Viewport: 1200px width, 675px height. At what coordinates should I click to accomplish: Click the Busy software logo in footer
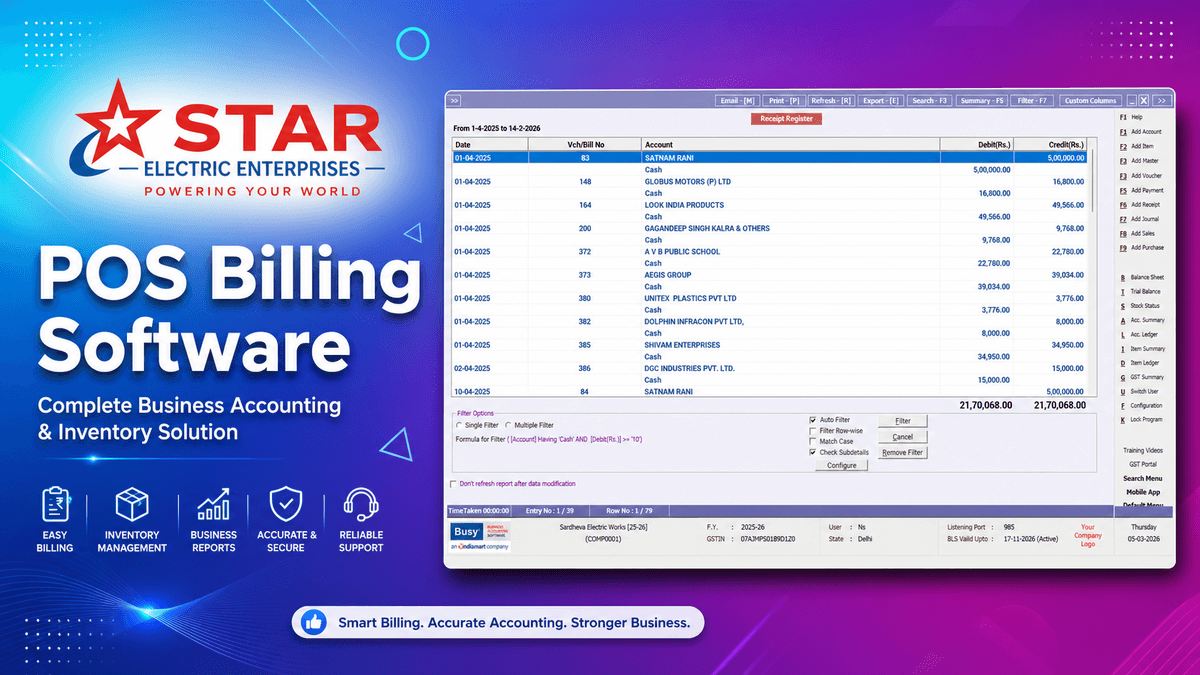(x=480, y=536)
